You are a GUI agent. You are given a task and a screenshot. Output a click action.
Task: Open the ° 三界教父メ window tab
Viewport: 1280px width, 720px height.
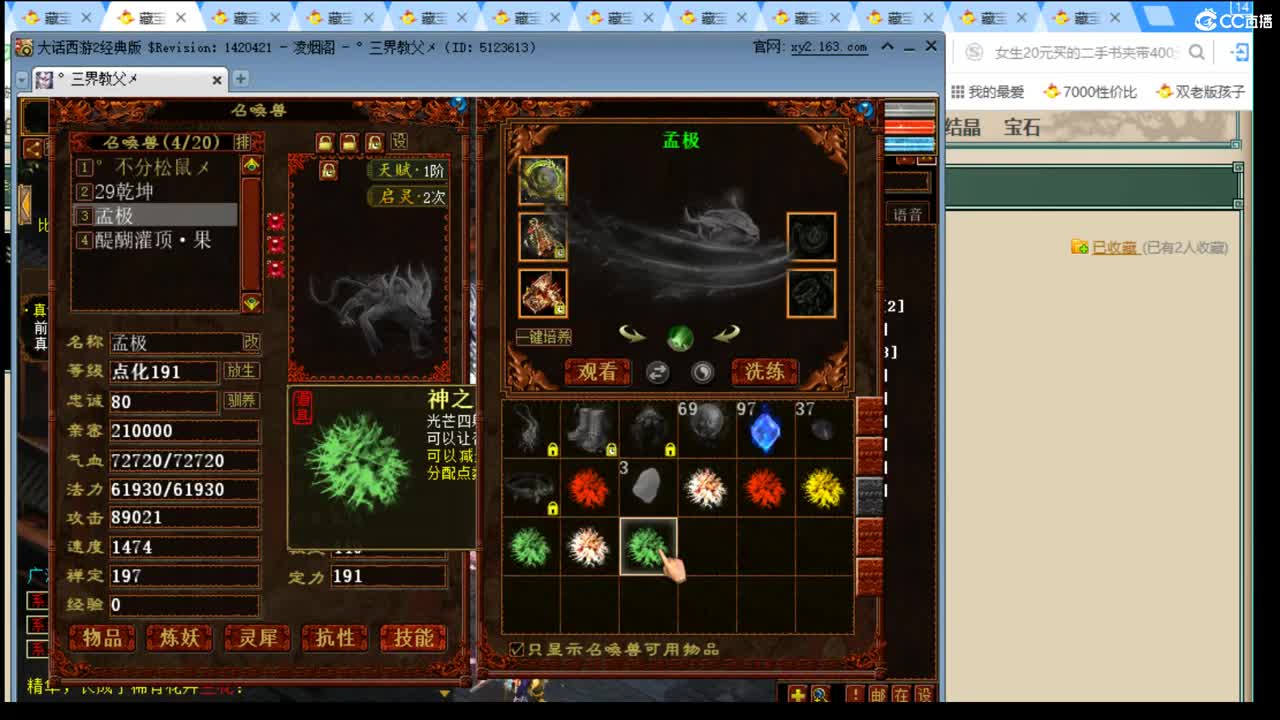(x=130, y=79)
